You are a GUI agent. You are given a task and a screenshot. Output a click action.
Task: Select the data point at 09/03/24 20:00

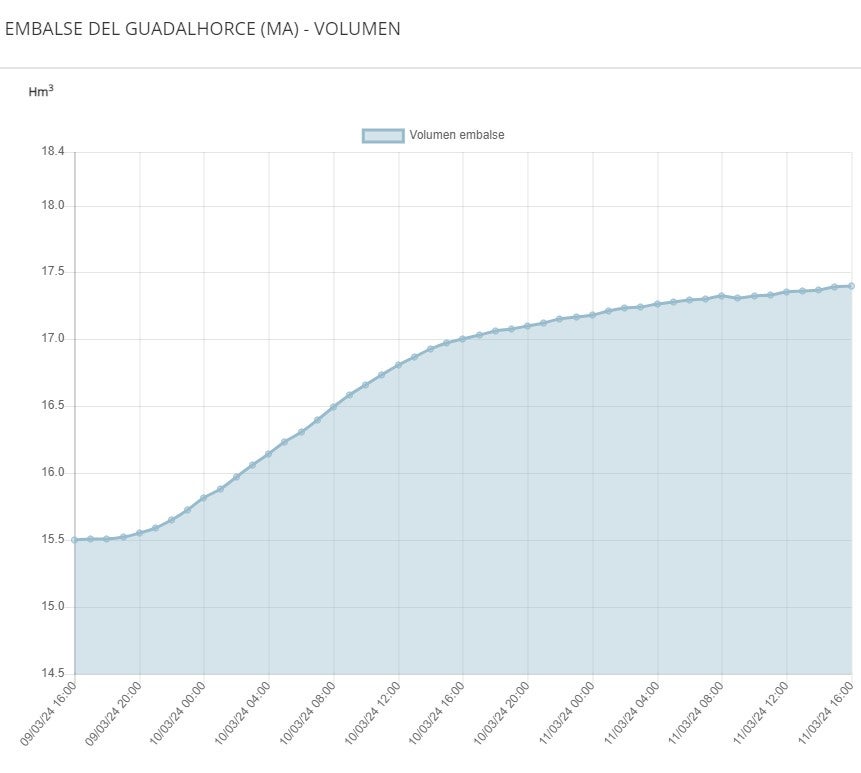(140, 533)
